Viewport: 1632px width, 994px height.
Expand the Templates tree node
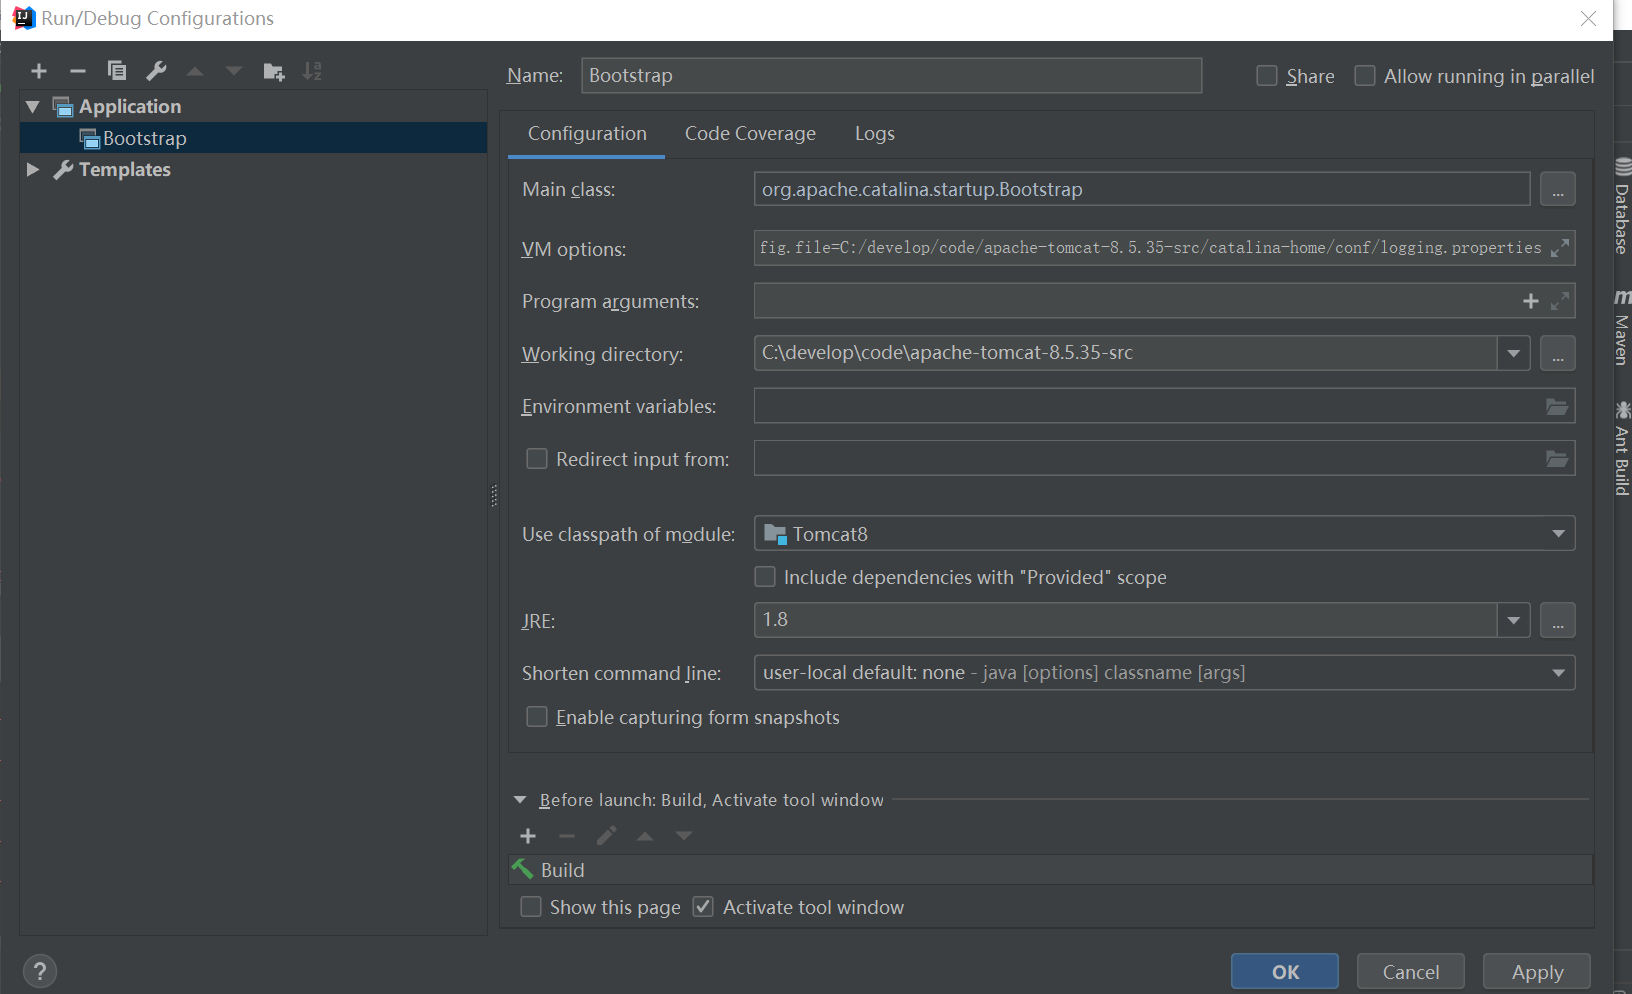[33, 169]
